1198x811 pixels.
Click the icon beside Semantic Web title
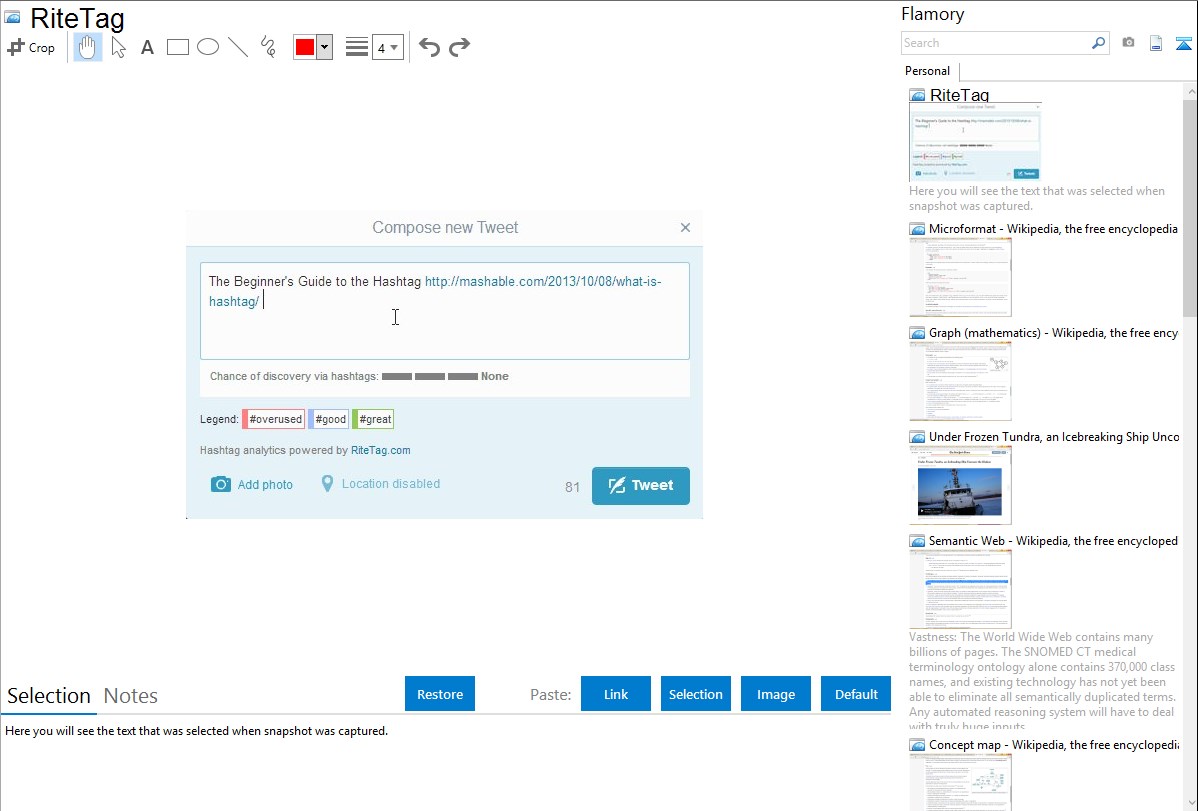917,541
